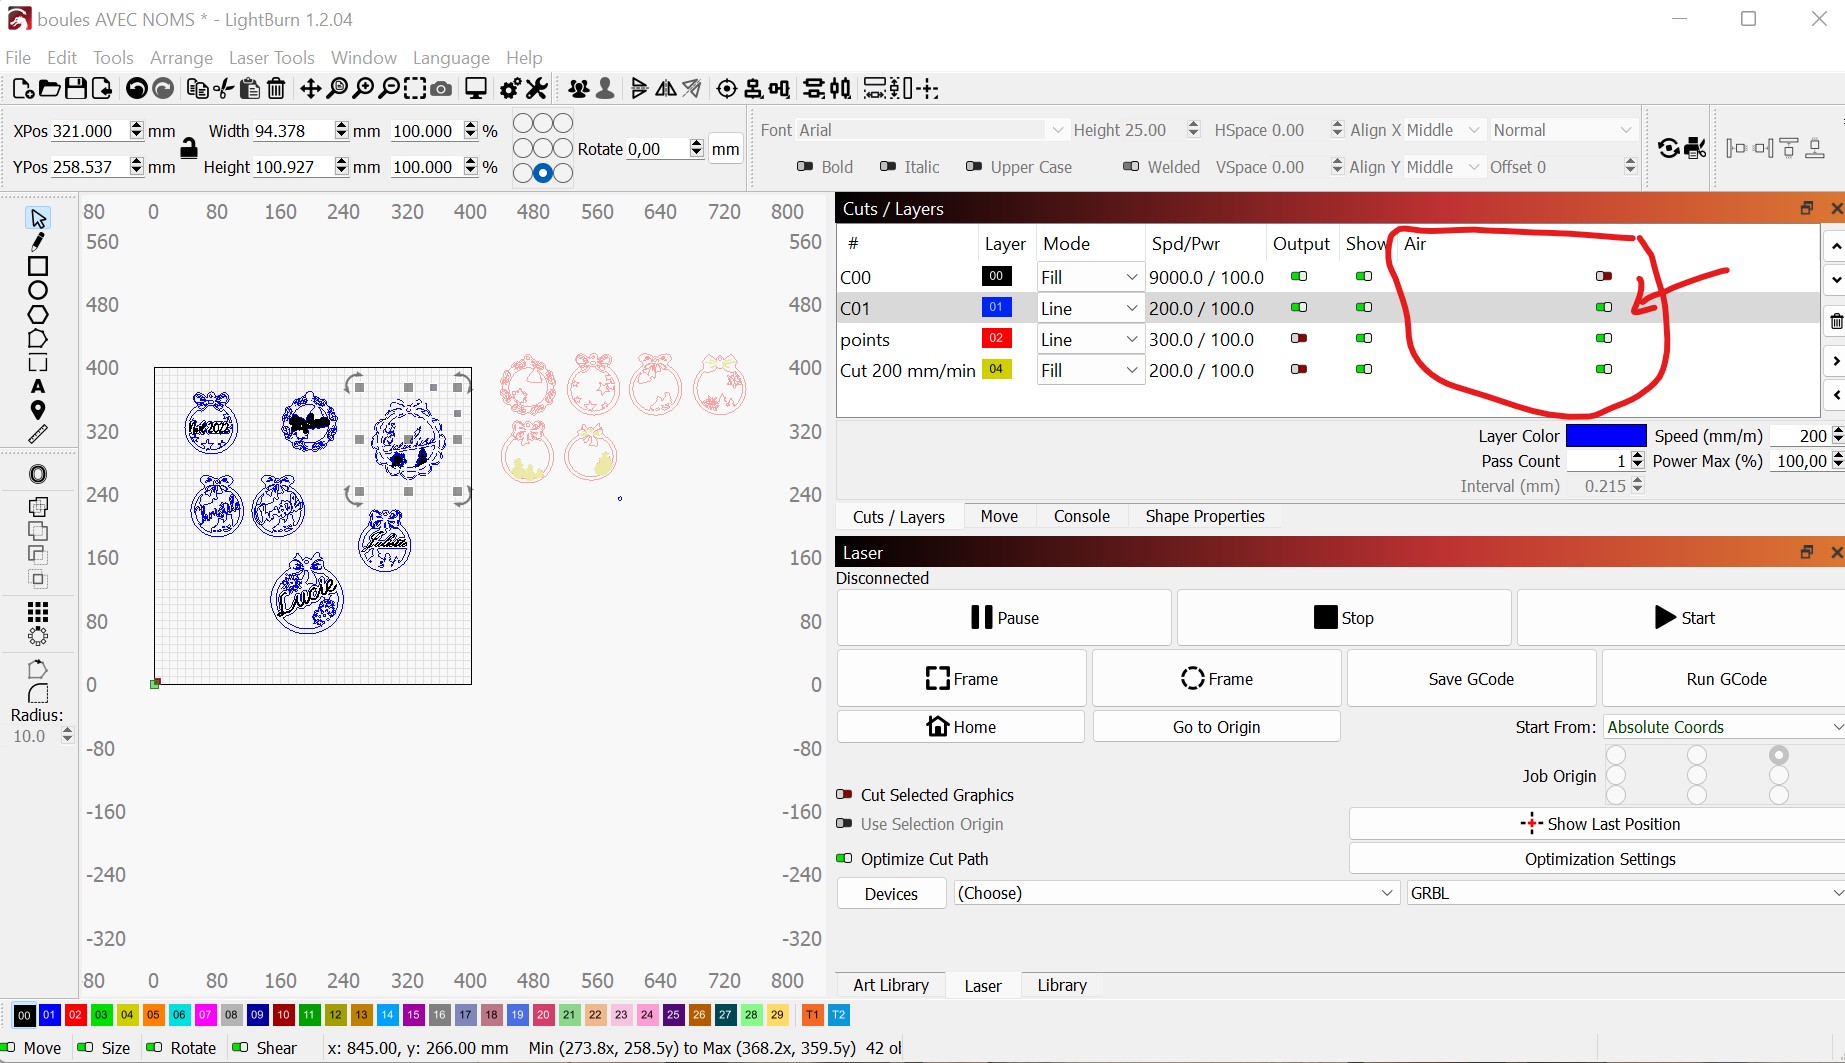Open device settings wrench icon
Screen dimensions: 1845x1063
pyautogui.click(x=537, y=89)
